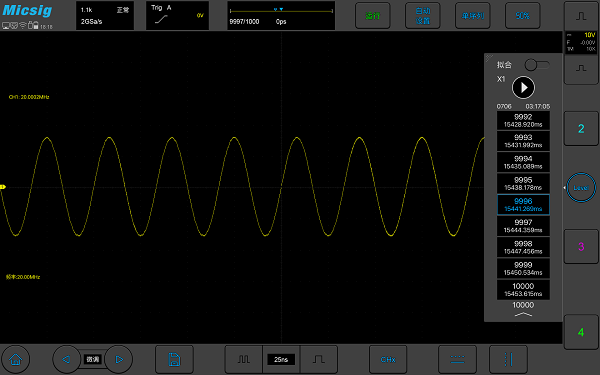The width and height of the screenshot is (600, 375).
Task: Collapse frame list with bottom chevron
Action: 523,315
